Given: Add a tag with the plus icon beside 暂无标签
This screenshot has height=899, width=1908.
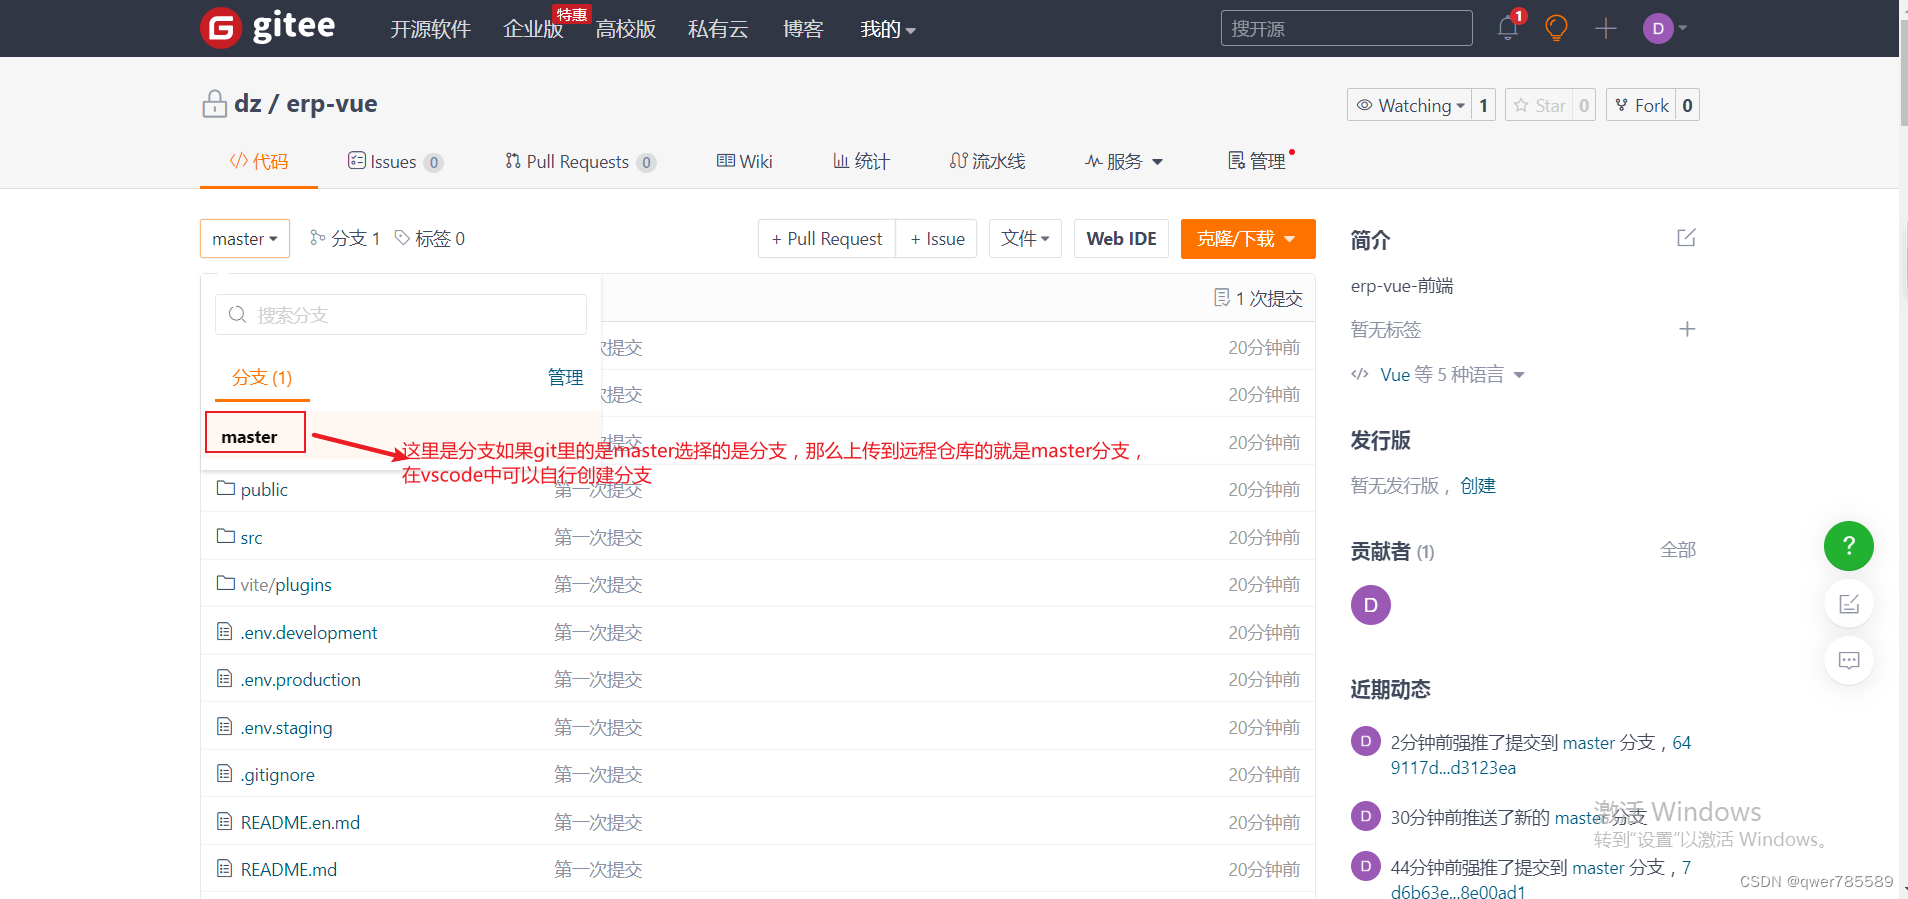Looking at the screenshot, I should click(x=1687, y=329).
